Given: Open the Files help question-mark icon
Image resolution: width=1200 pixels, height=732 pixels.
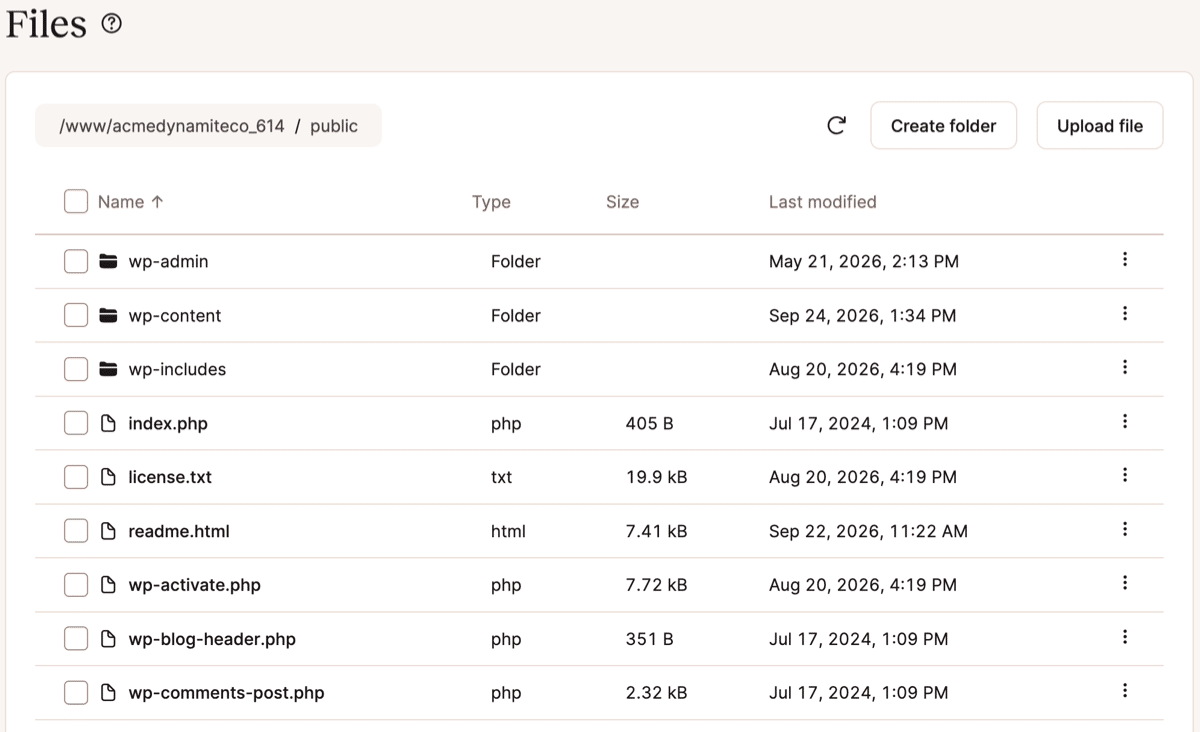Looking at the screenshot, I should 112,24.
